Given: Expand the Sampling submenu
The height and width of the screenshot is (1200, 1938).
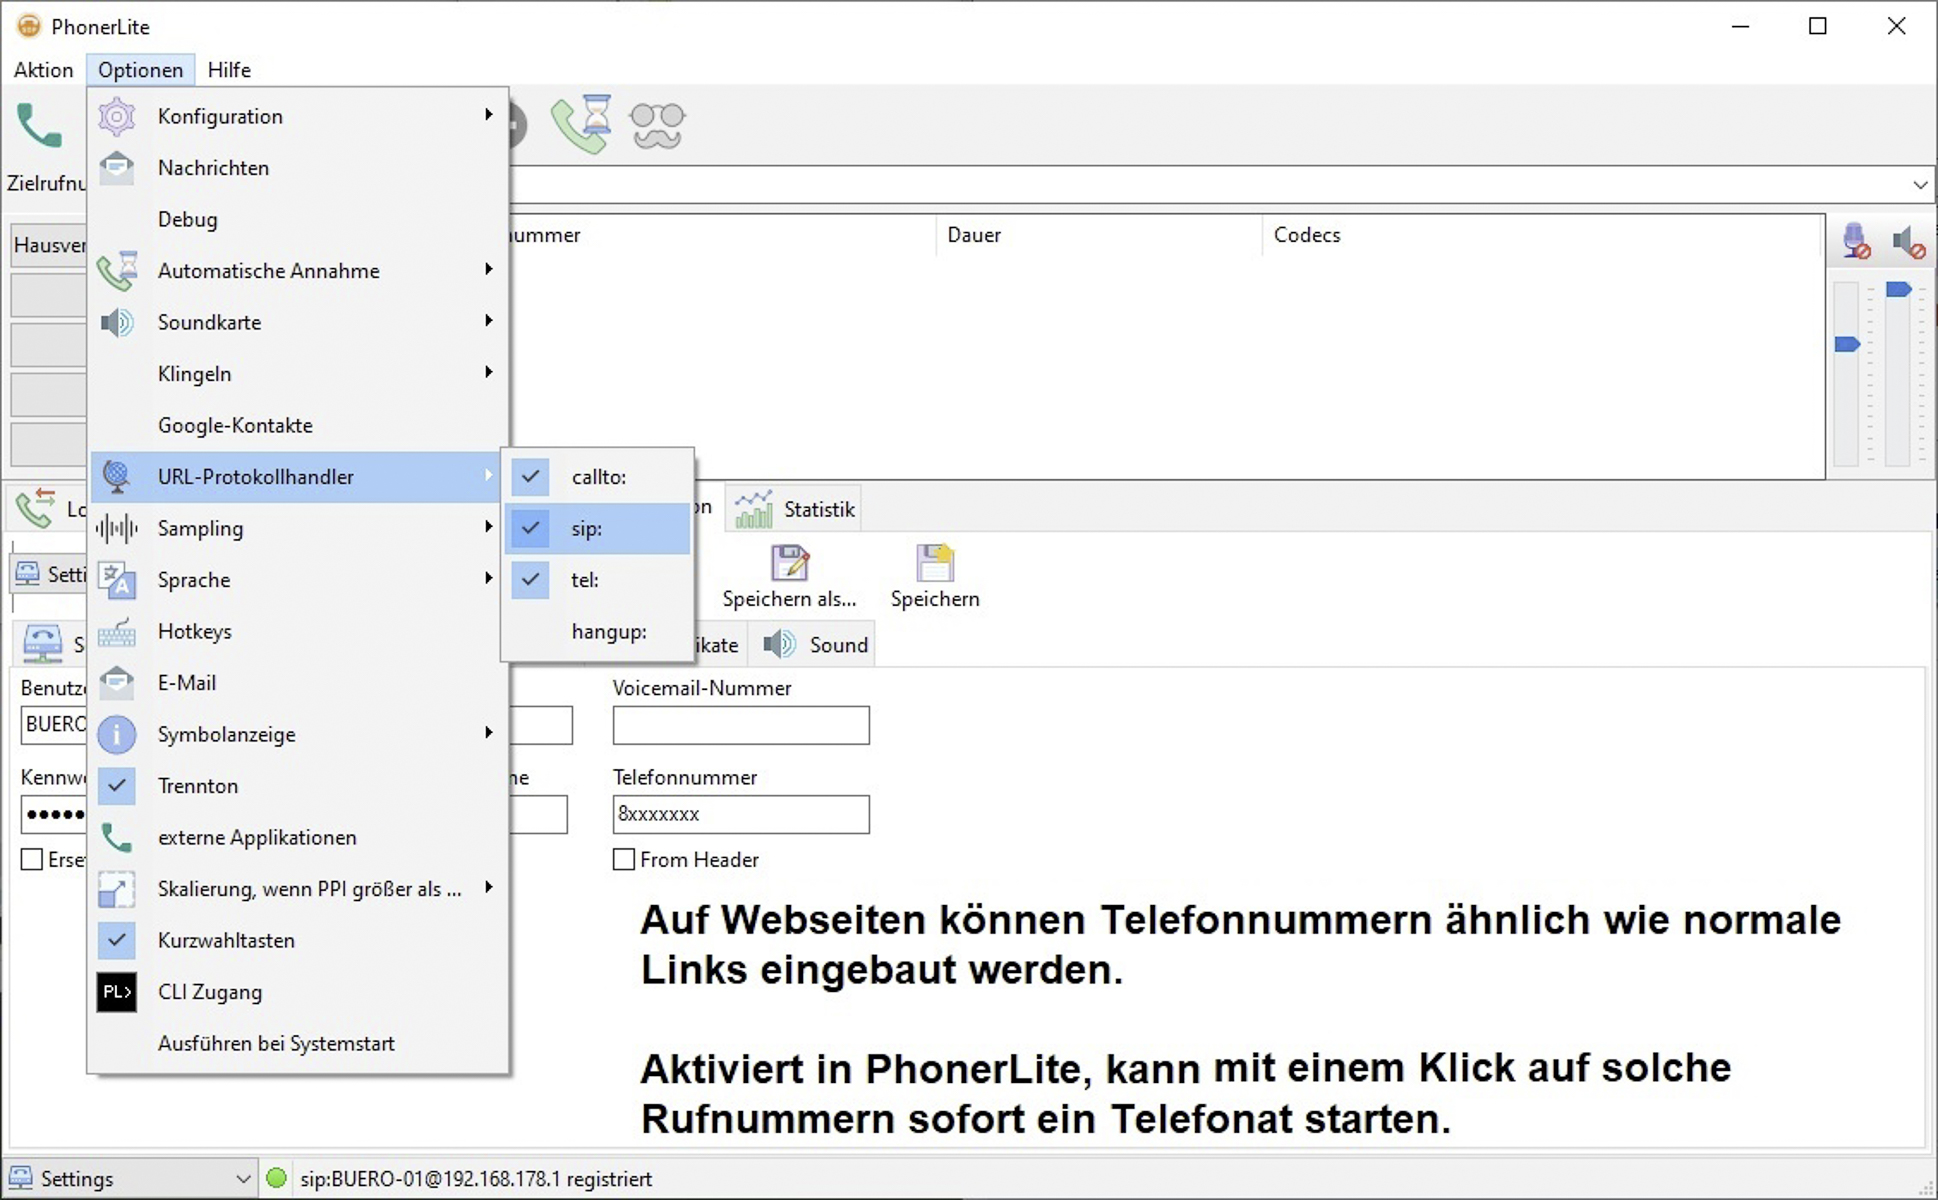Looking at the screenshot, I should [x=298, y=528].
